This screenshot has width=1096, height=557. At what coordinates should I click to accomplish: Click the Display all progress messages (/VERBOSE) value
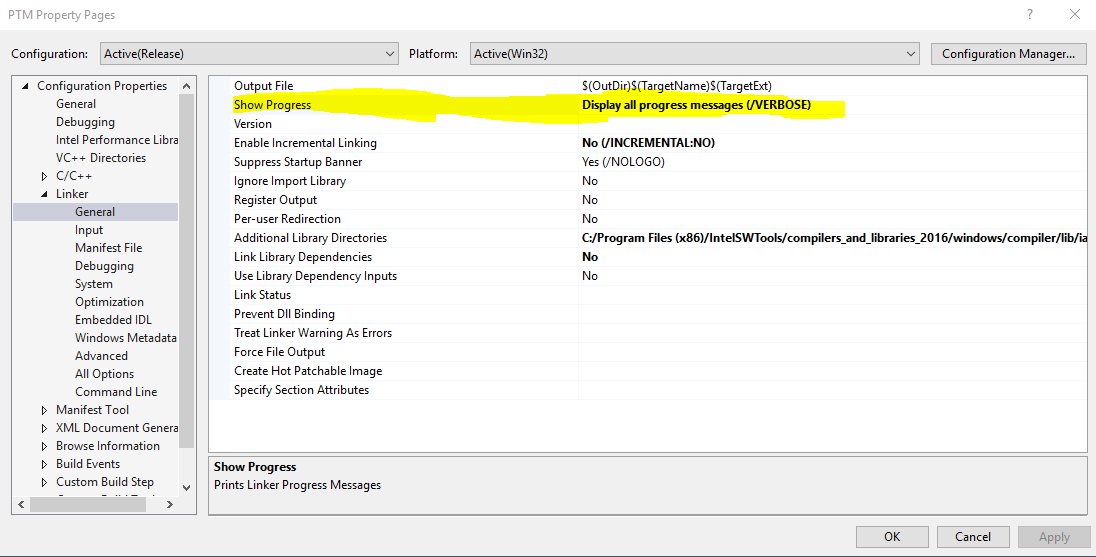pos(696,105)
